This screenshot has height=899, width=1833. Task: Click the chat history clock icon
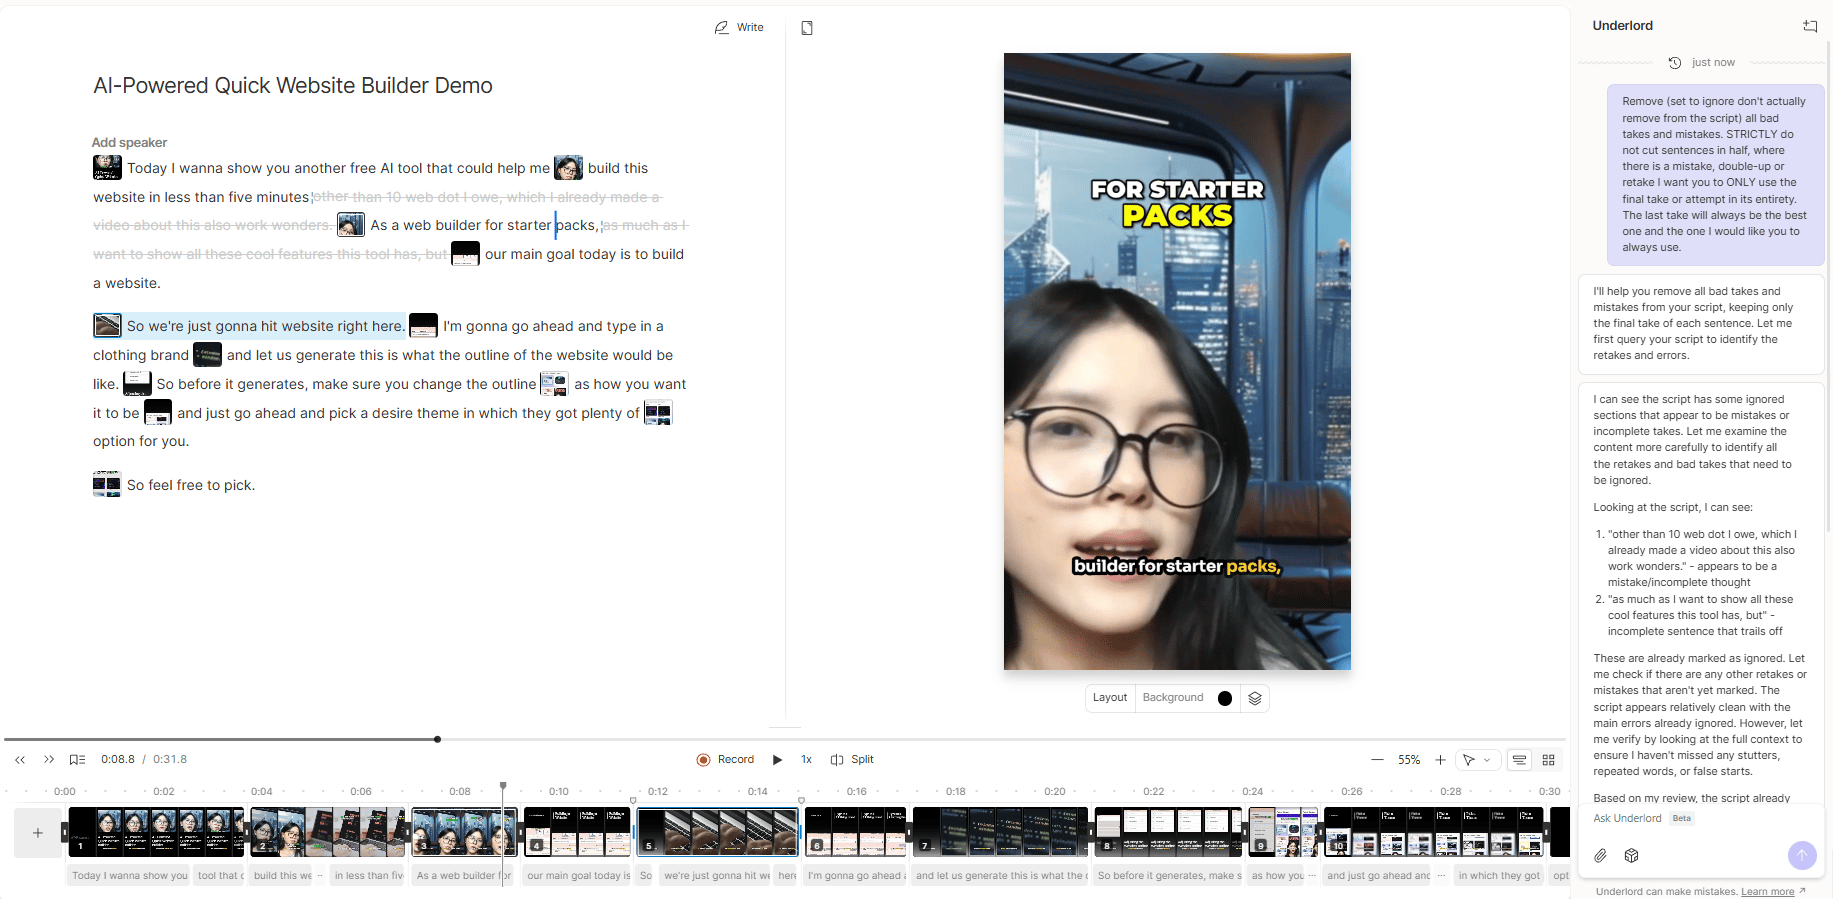click(1675, 62)
